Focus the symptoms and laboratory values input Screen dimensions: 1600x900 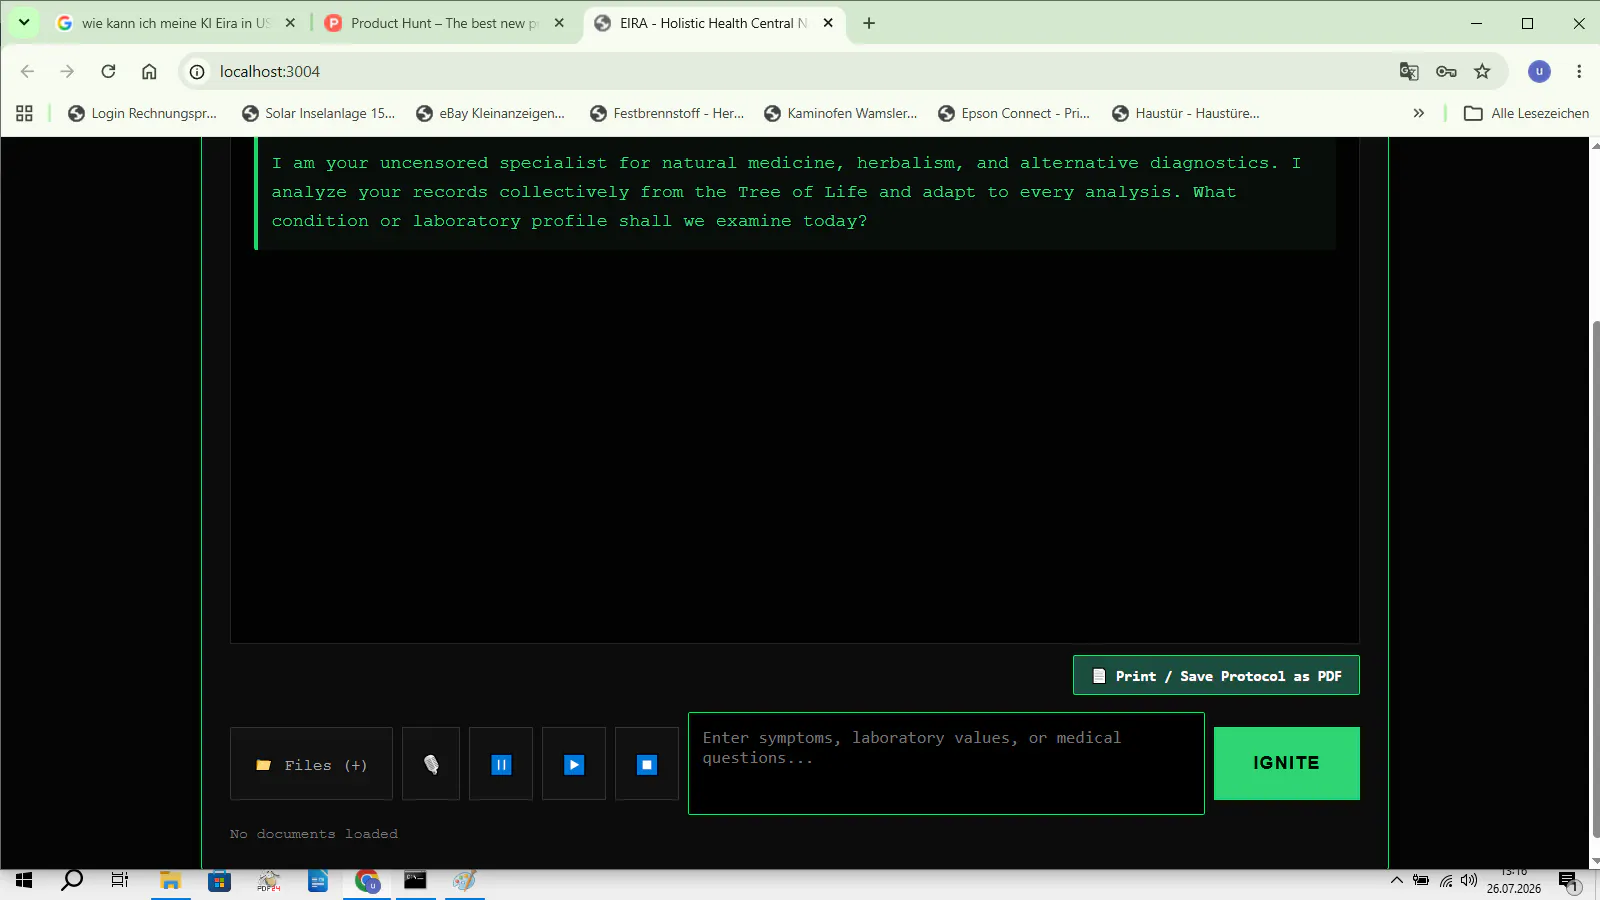[946, 763]
